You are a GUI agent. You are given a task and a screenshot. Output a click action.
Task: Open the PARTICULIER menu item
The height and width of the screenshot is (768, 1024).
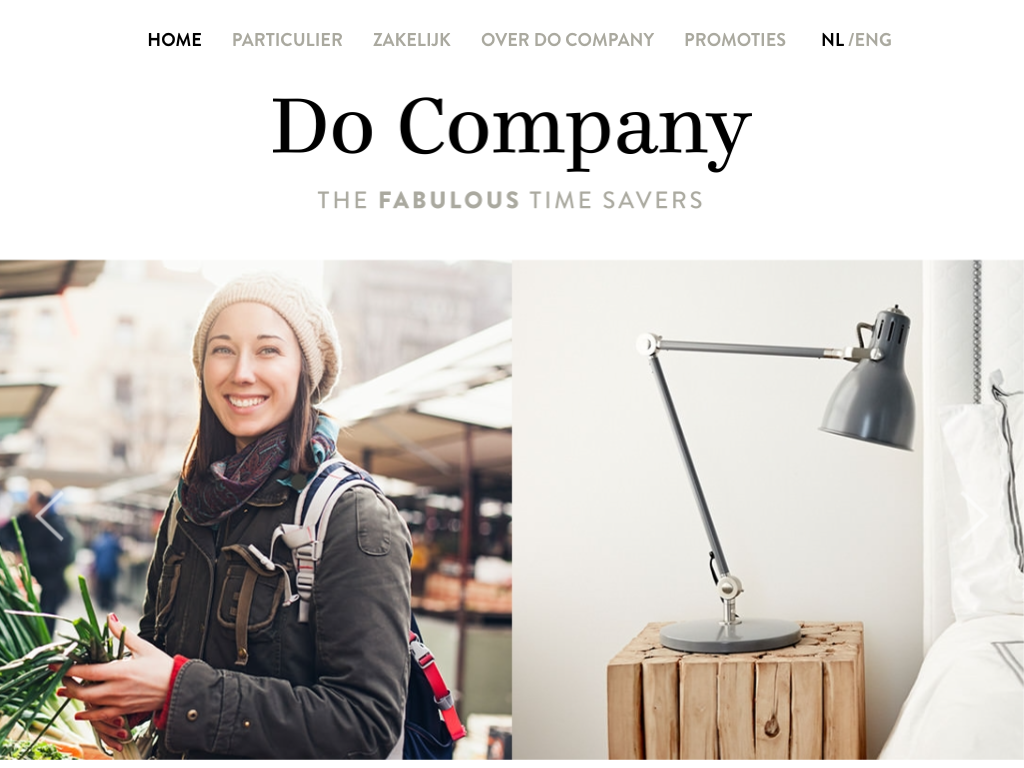tap(287, 40)
